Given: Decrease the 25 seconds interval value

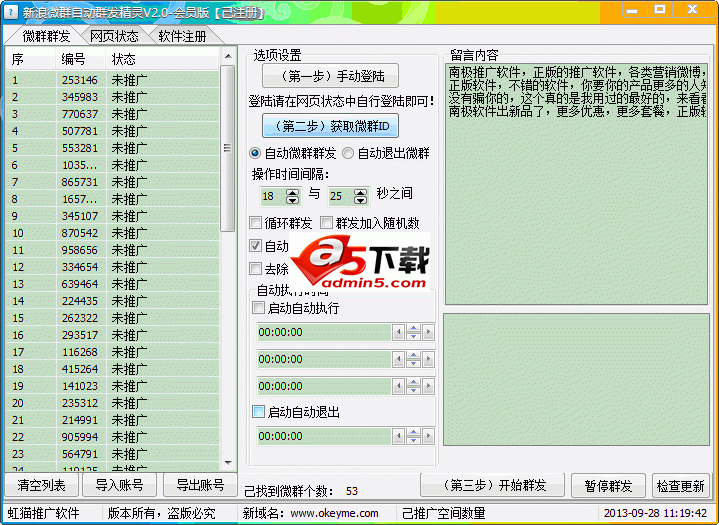Looking at the screenshot, I should point(361,200).
